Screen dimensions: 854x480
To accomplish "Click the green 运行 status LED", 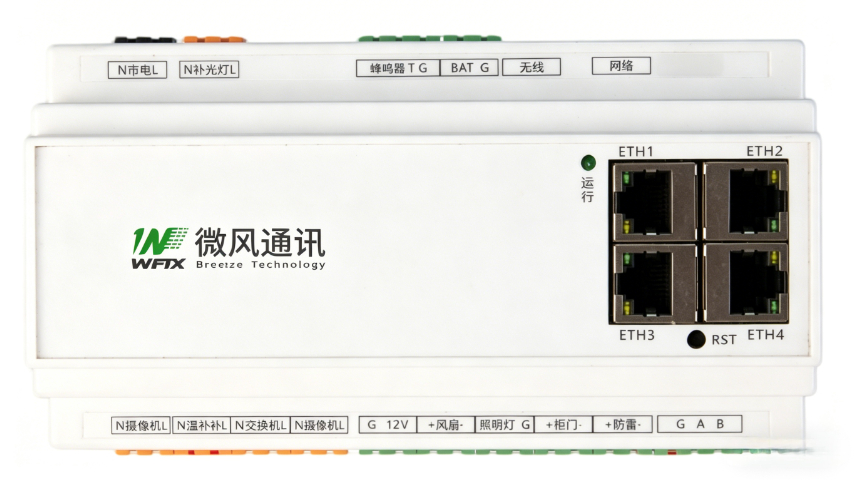I will (588, 162).
